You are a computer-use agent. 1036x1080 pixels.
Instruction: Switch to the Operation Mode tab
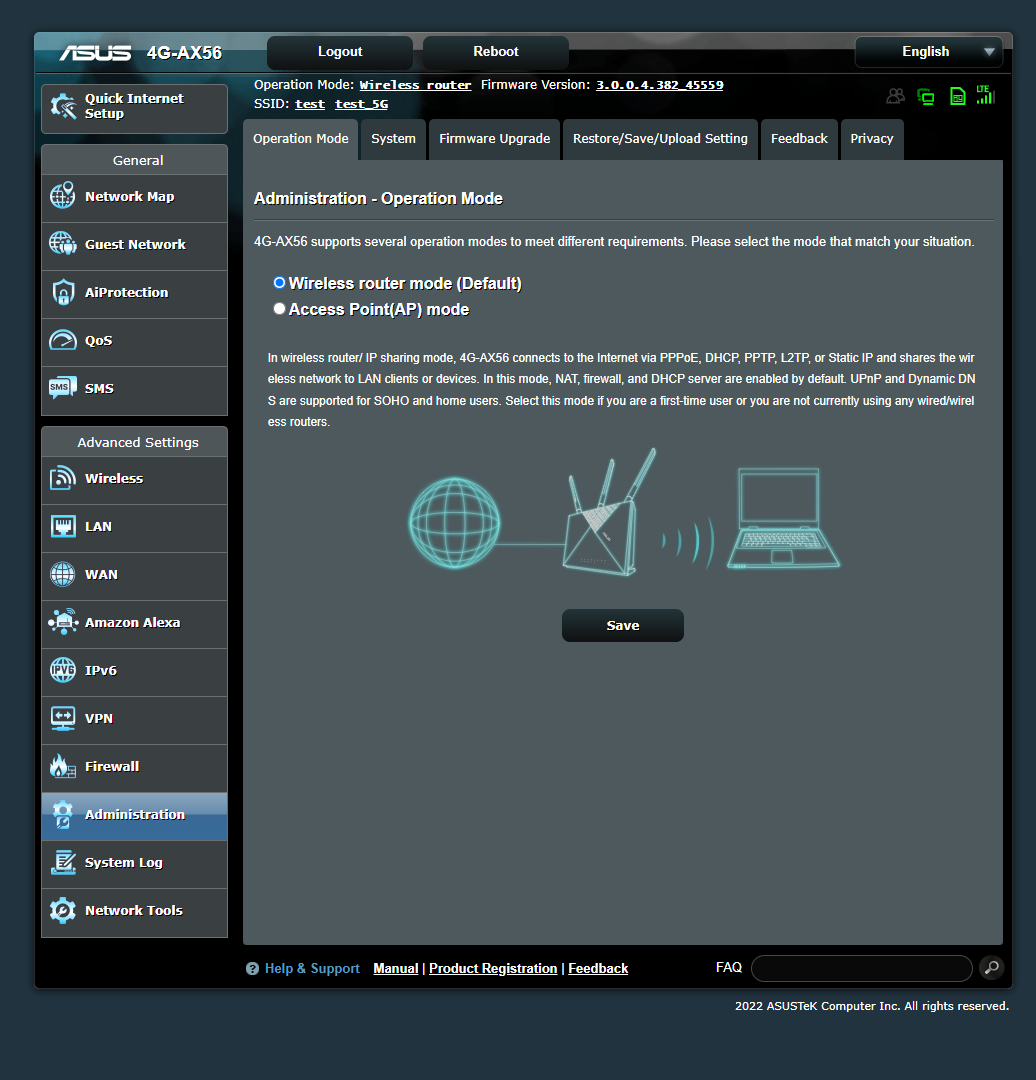tap(300, 139)
